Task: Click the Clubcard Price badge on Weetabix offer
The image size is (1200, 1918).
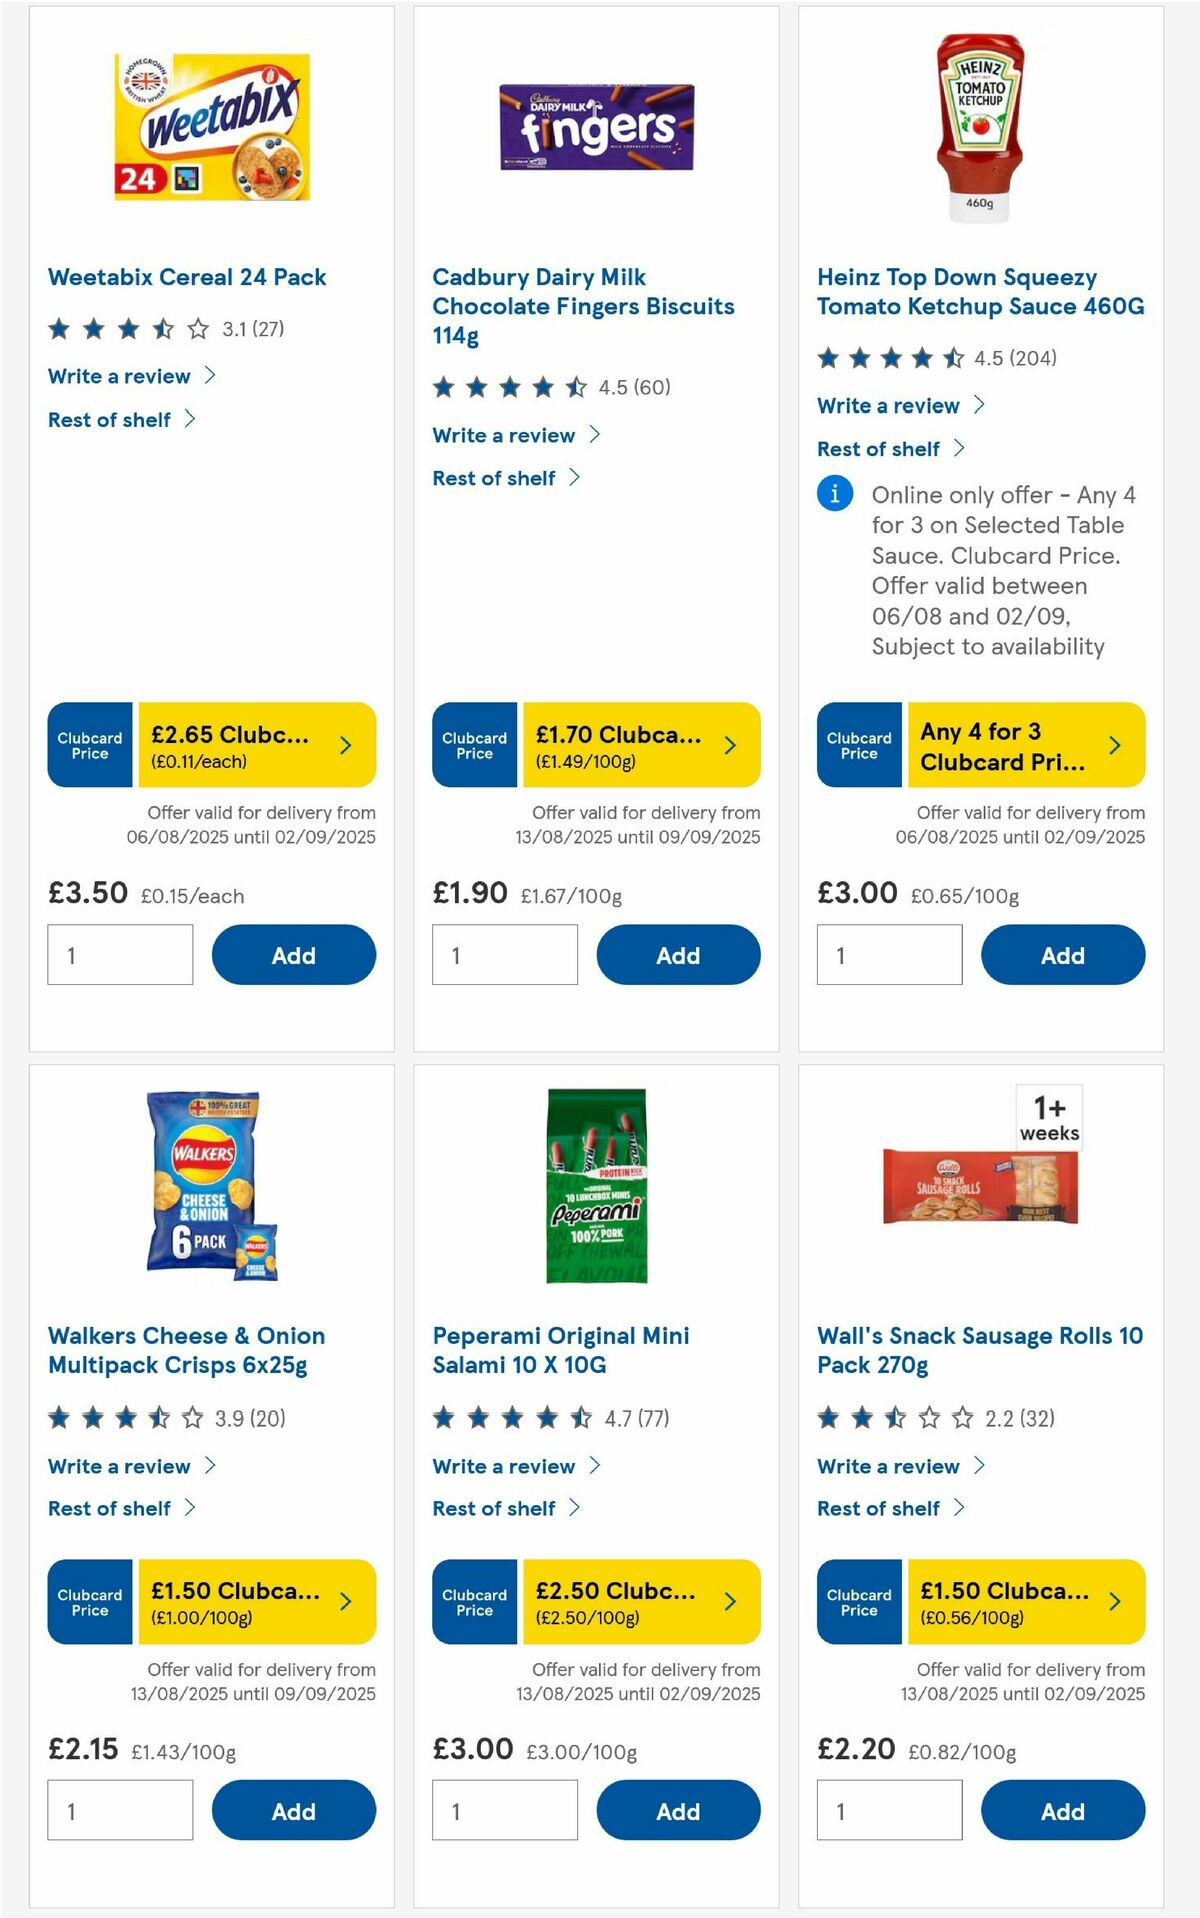Action: click(x=88, y=745)
